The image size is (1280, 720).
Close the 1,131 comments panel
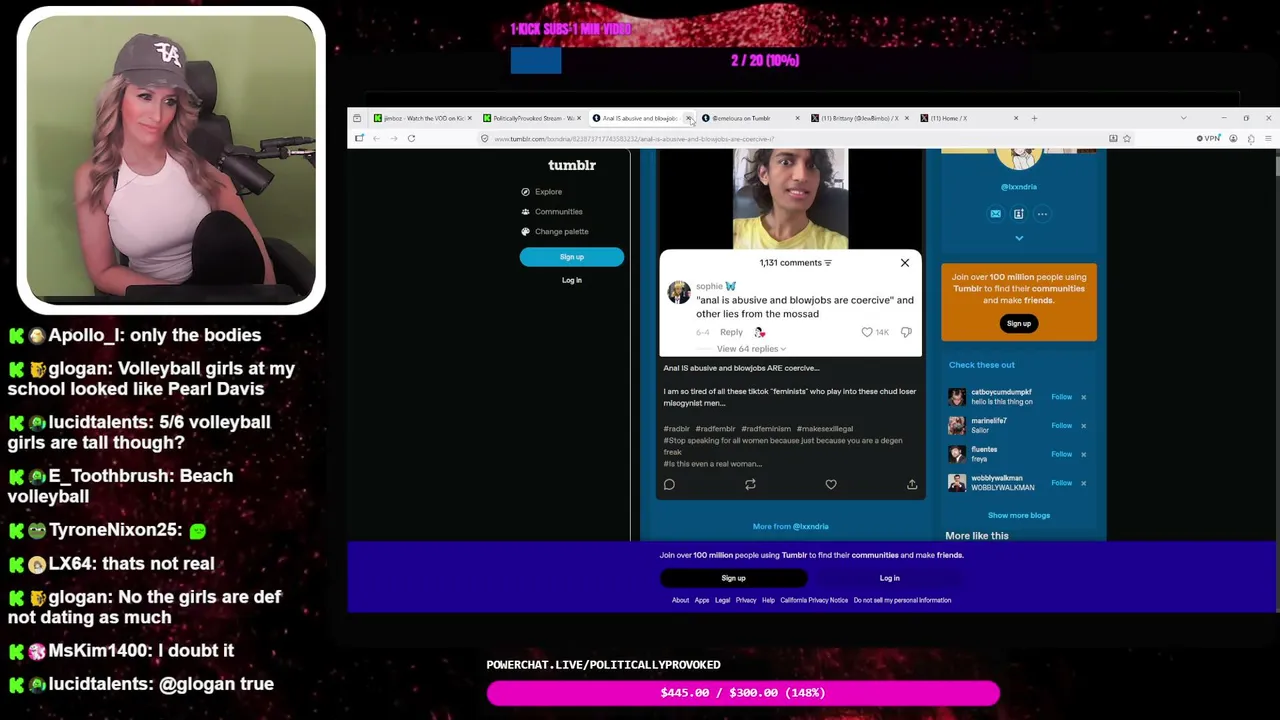tap(905, 263)
